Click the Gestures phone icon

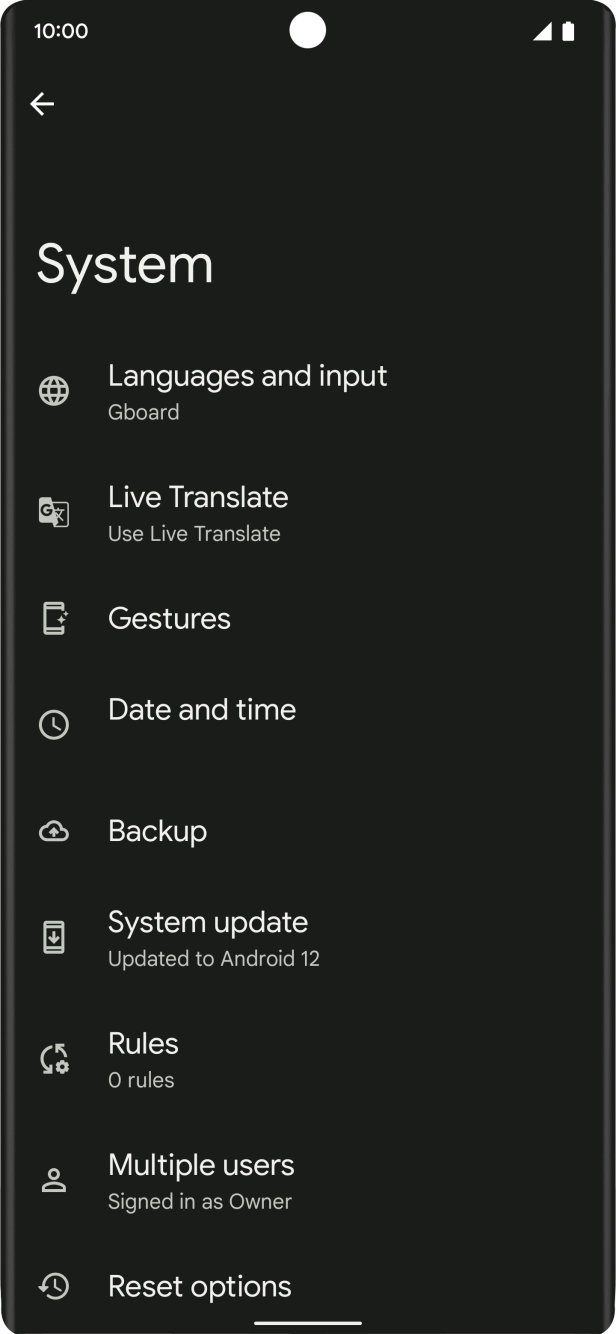click(x=53, y=618)
